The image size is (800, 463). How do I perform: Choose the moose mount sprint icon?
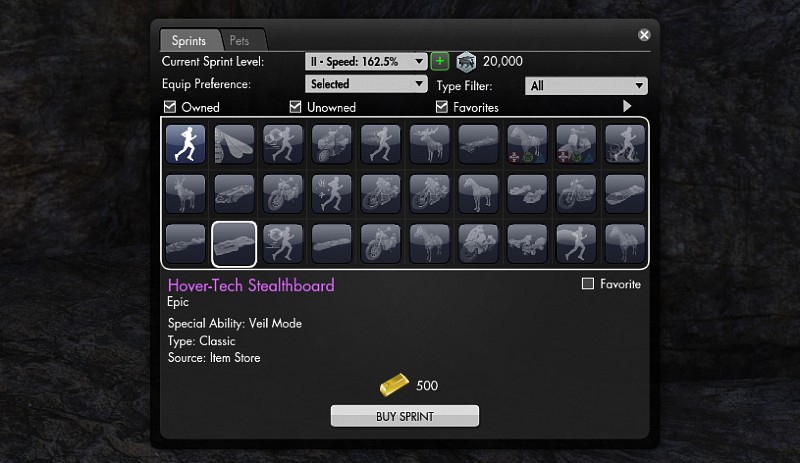(430, 144)
